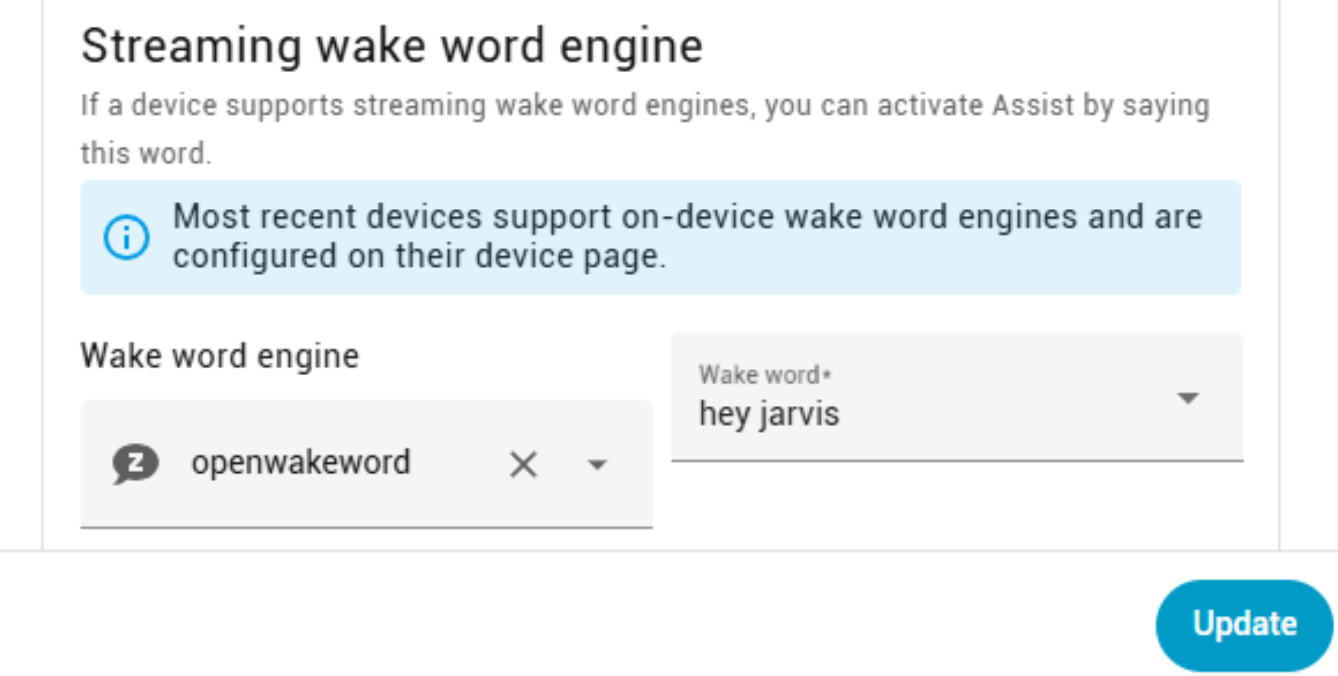Click the empty card area below Wake word field
The height and width of the screenshot is (676, 1338).
(955, 505)
